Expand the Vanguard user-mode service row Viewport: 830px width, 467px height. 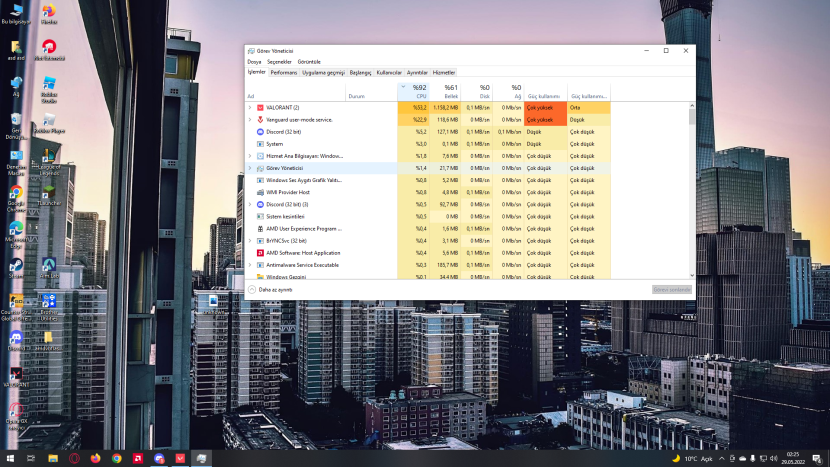tap(250, 120)
